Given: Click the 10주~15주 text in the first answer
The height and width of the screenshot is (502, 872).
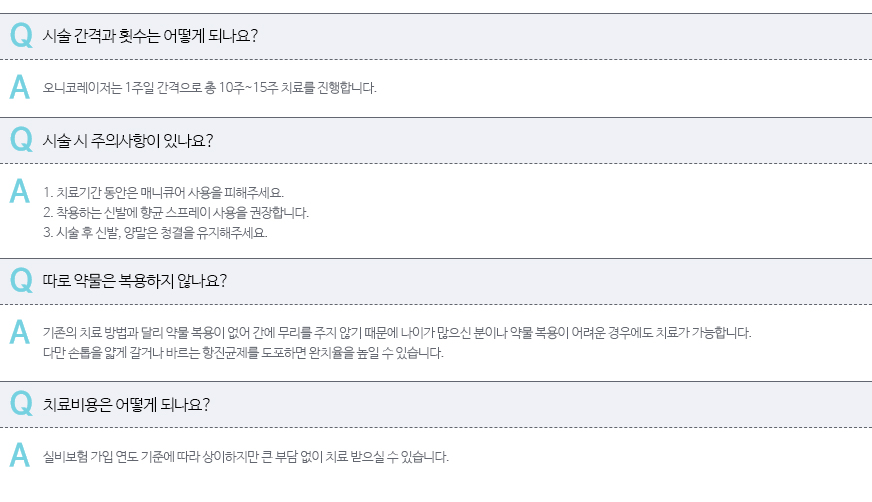Looking at the screenshot, I should click(x=248, y=88).
